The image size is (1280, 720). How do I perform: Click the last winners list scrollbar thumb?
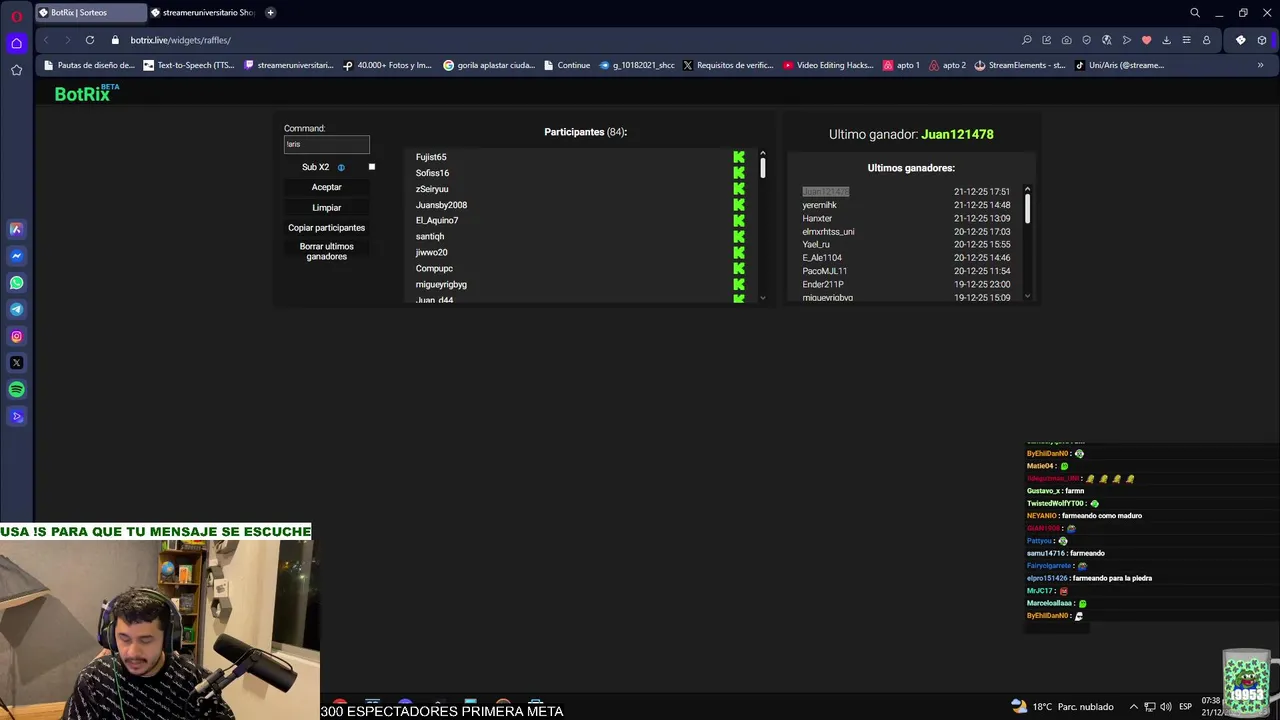click(x=1027, y=209)
